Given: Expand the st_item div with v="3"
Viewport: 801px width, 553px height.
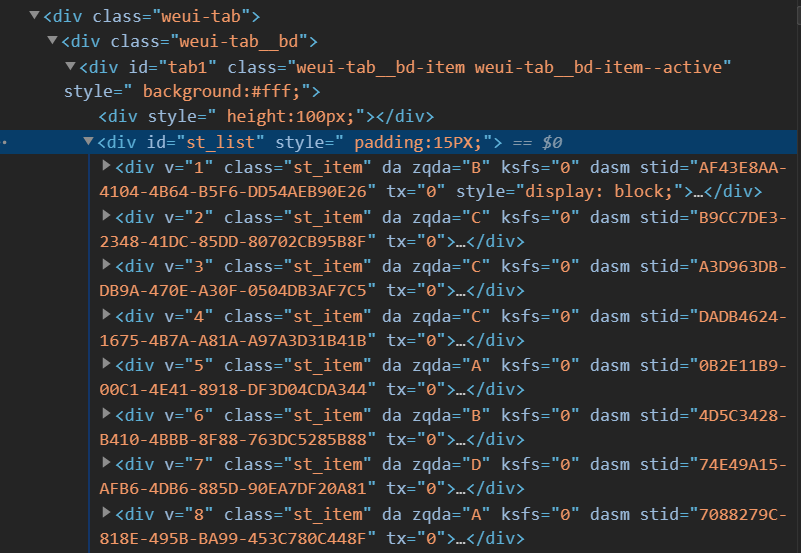Looking at the screenshot, I should 108,266.
